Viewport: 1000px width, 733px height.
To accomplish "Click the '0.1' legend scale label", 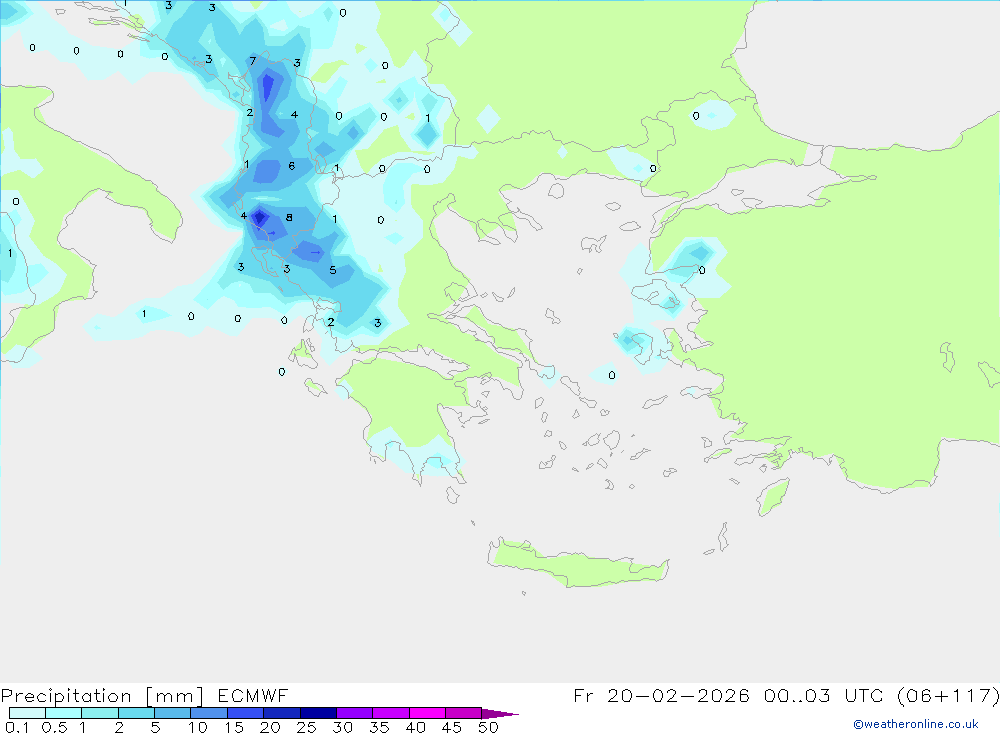I will coord(17,727).
